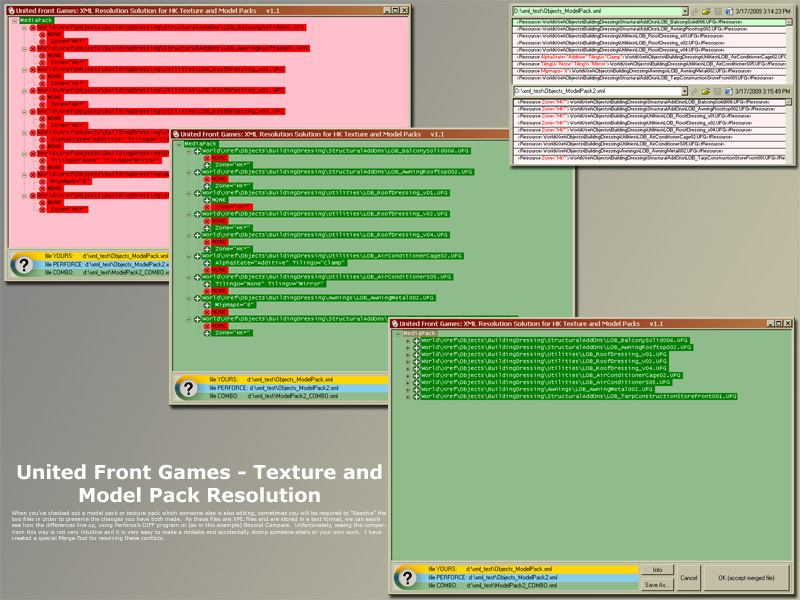Click open folder icon beside Objects_ModelPack2.xml path

(x=706, y=91)
